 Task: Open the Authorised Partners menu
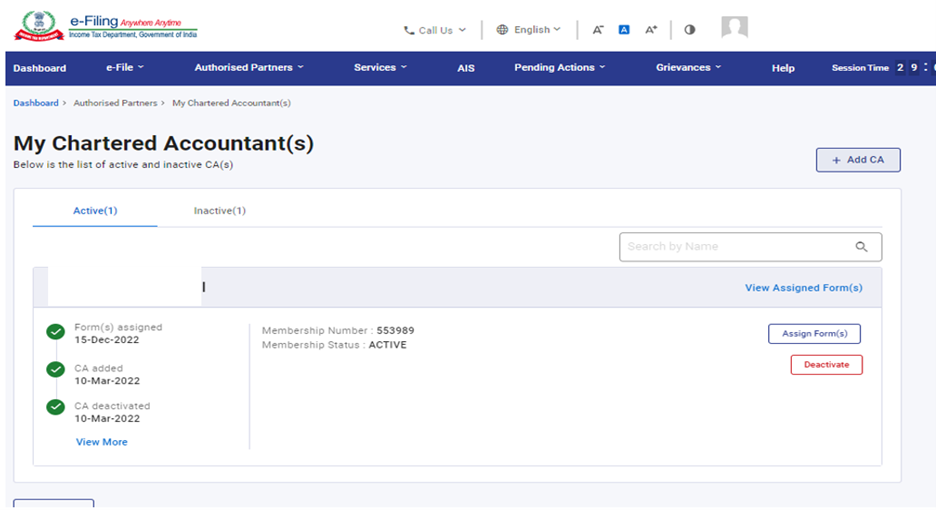(x=249, y=68)
